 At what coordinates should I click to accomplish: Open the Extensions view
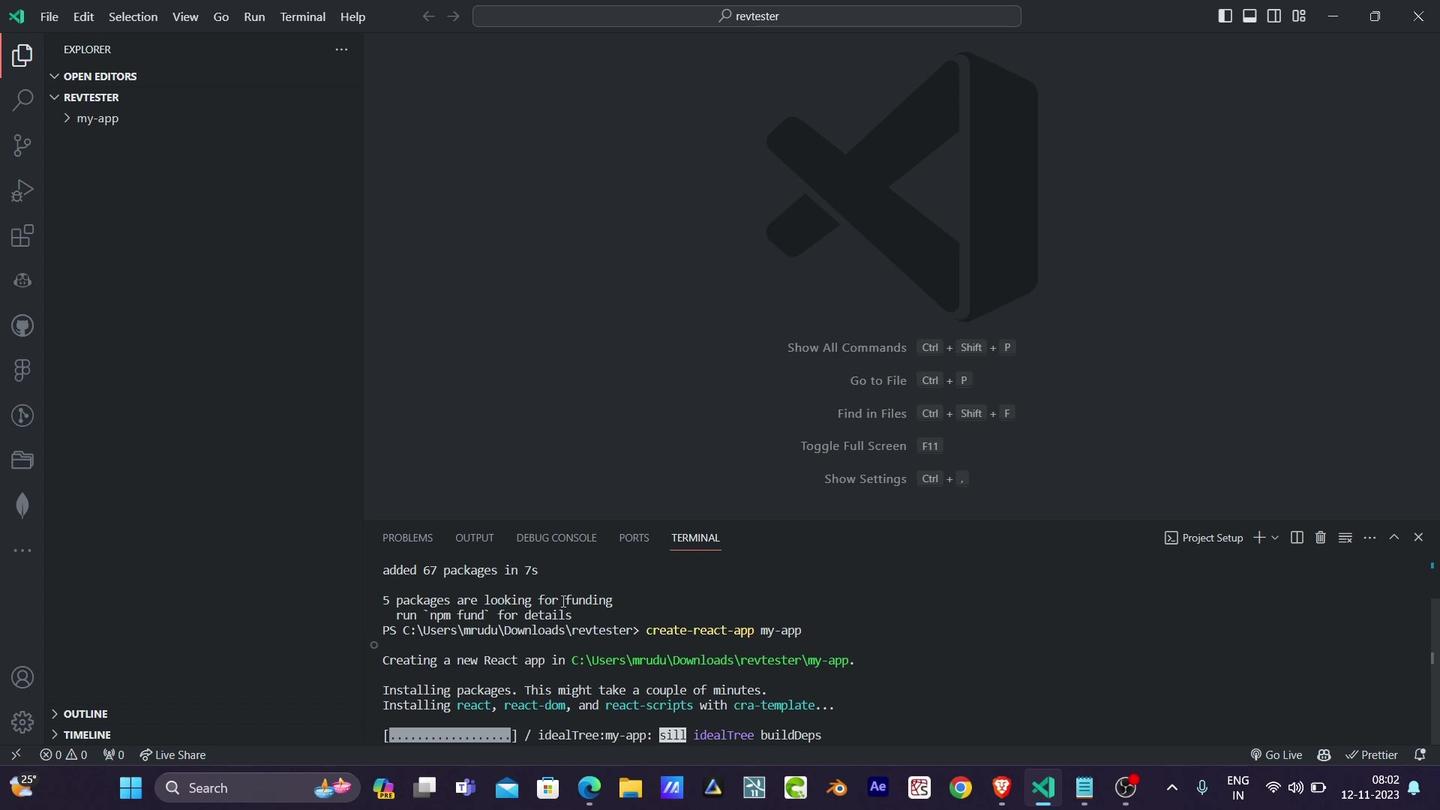(22, 236)
